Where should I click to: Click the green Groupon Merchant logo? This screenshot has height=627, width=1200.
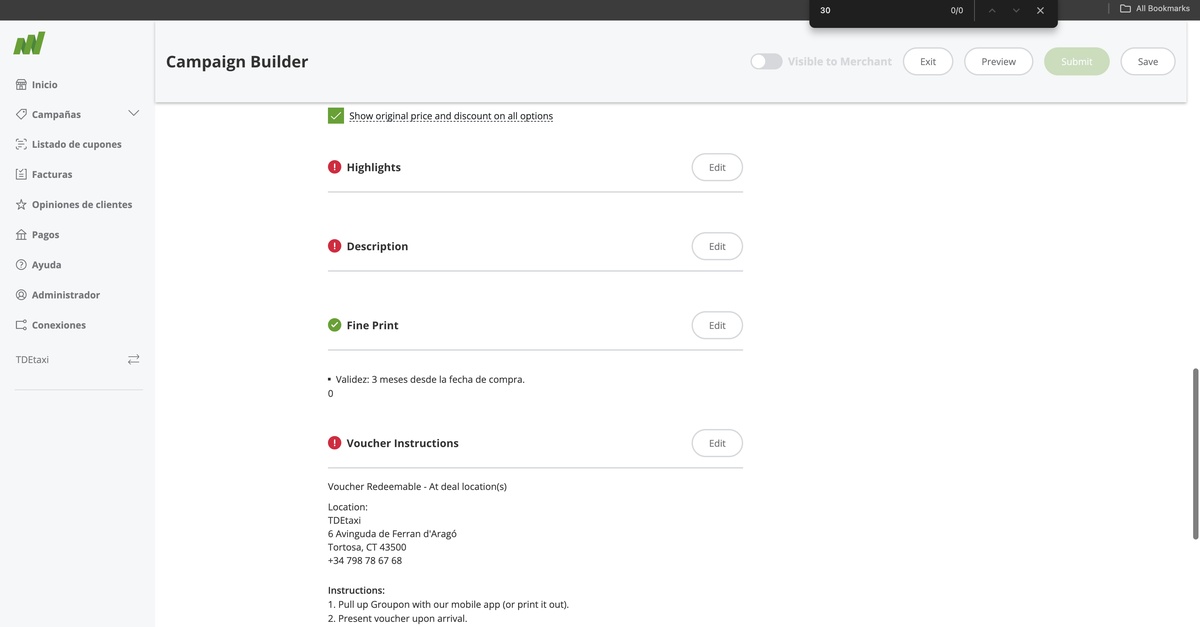pos(29,43)
